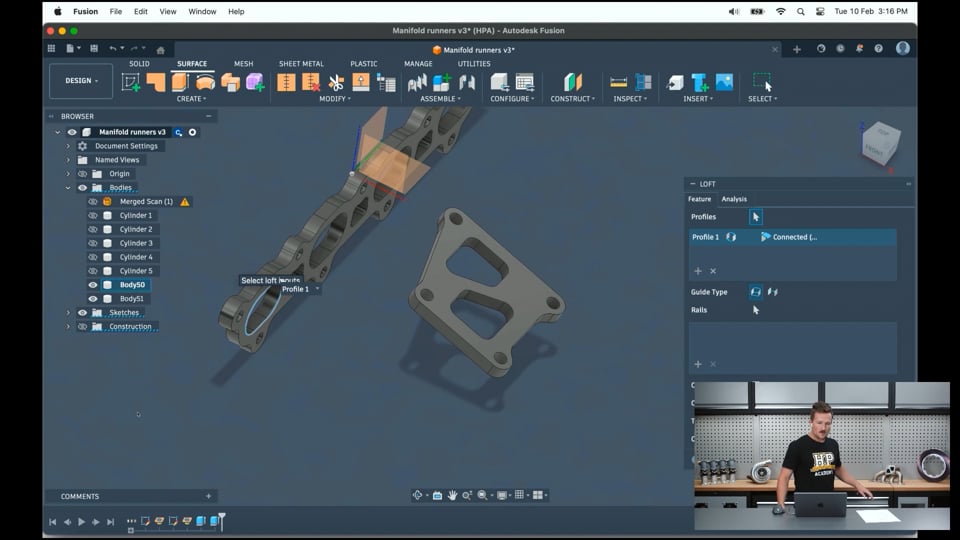960x540 pixels.
Task: Click the home icon in top toolbar
Action: coord(160,49)
